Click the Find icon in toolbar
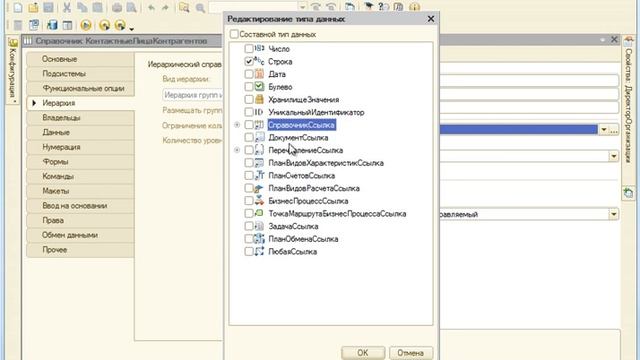 coord(184,7)
